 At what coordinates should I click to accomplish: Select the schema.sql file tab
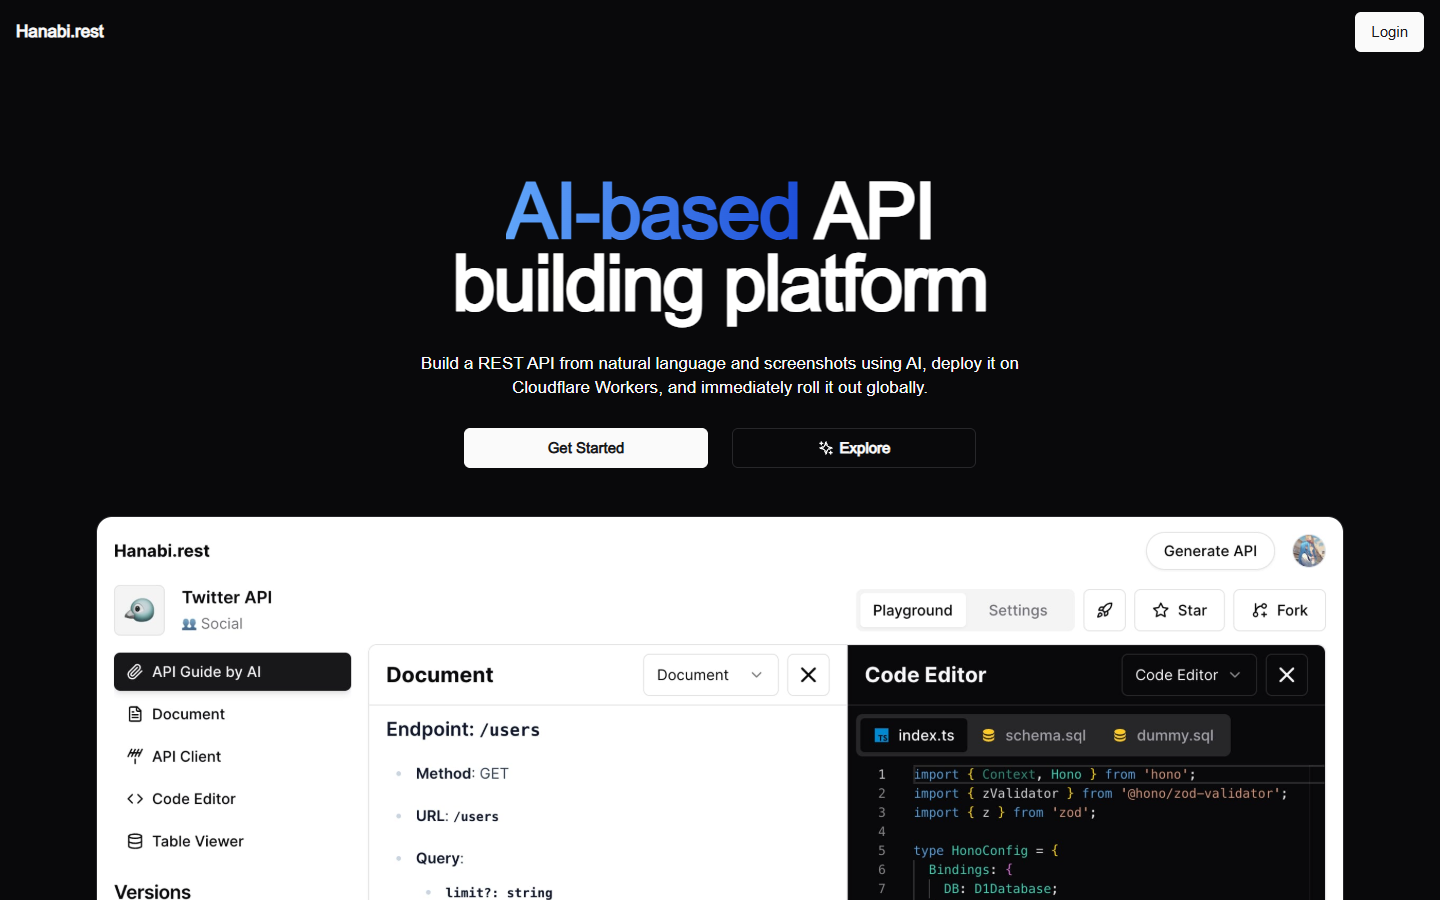click(1034, 735)
